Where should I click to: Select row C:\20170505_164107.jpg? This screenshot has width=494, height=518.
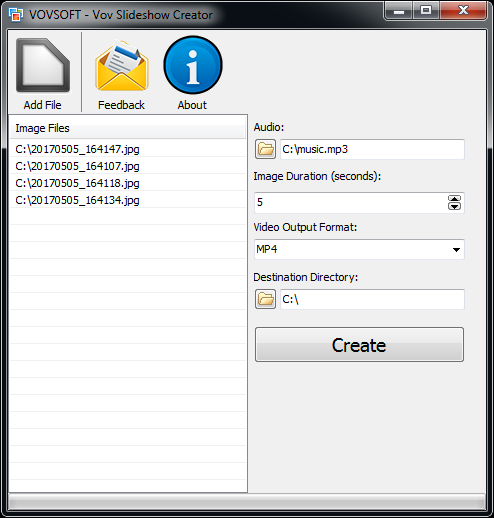click(x=128, y=166)
